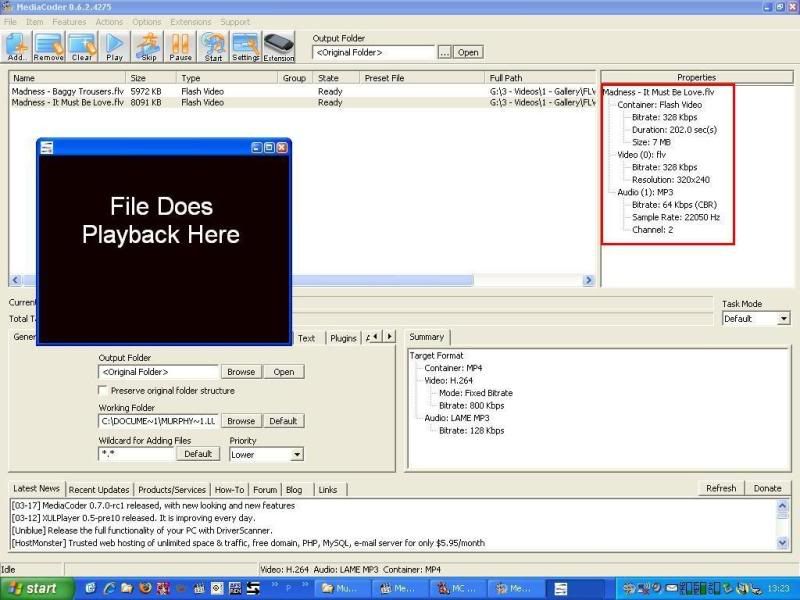Viewport: 800px width, 600px height.
Task: Click the file list scroll right arrow
Action: click(x=589, y=280)
